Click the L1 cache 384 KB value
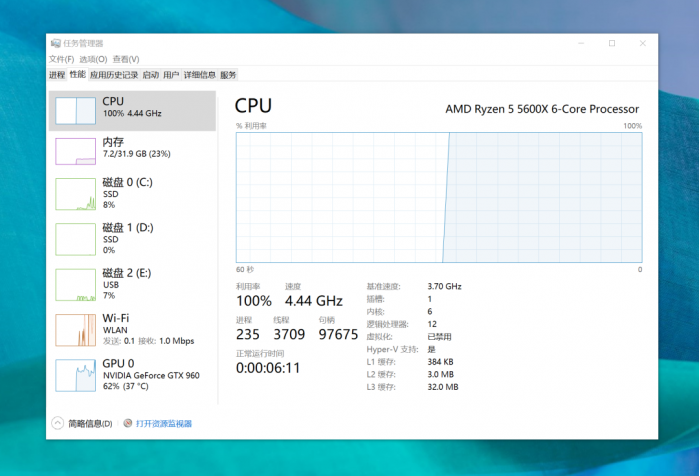The height and width of the screenshot is (476, 700). [x=440, y=362]
